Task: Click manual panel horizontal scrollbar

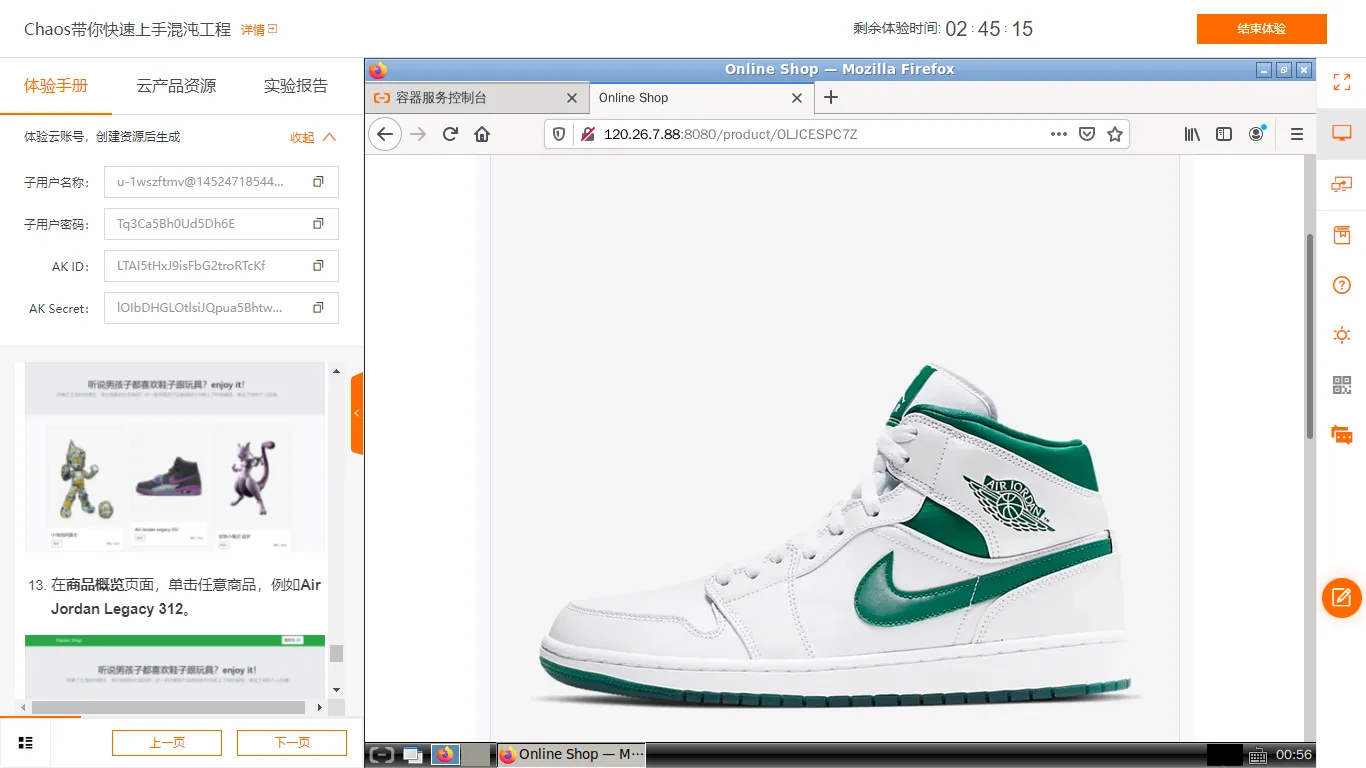Action: (168, 707)
